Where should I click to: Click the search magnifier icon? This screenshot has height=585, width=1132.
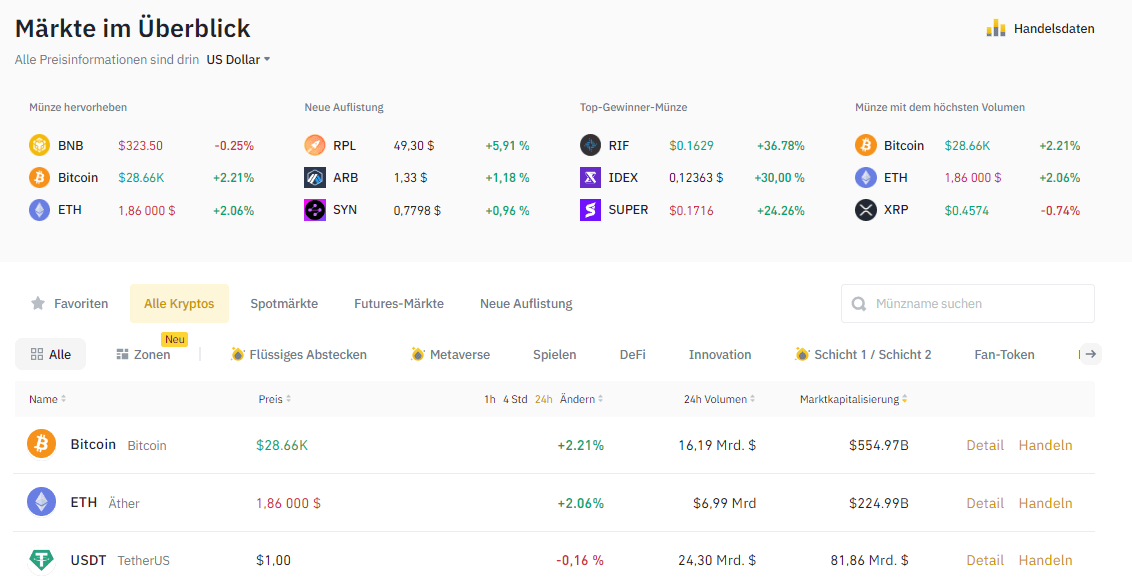[x=859, y=304]
